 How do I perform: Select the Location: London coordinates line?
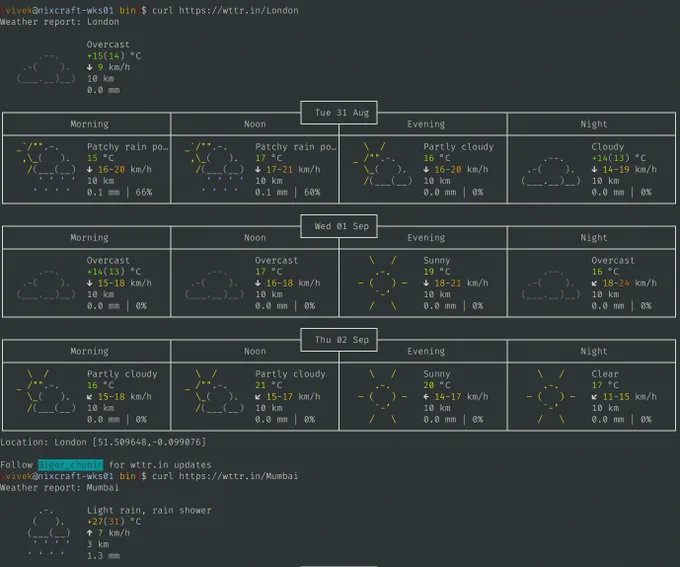coord(103,442)
